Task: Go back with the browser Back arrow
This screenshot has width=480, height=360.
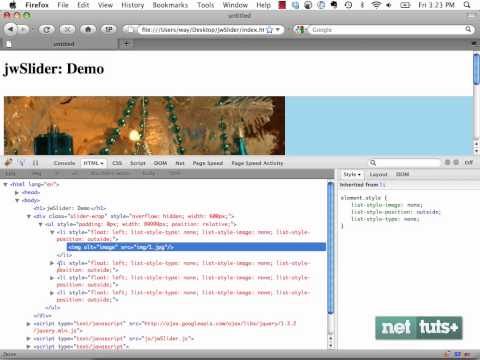Action: tap(11, 29)
